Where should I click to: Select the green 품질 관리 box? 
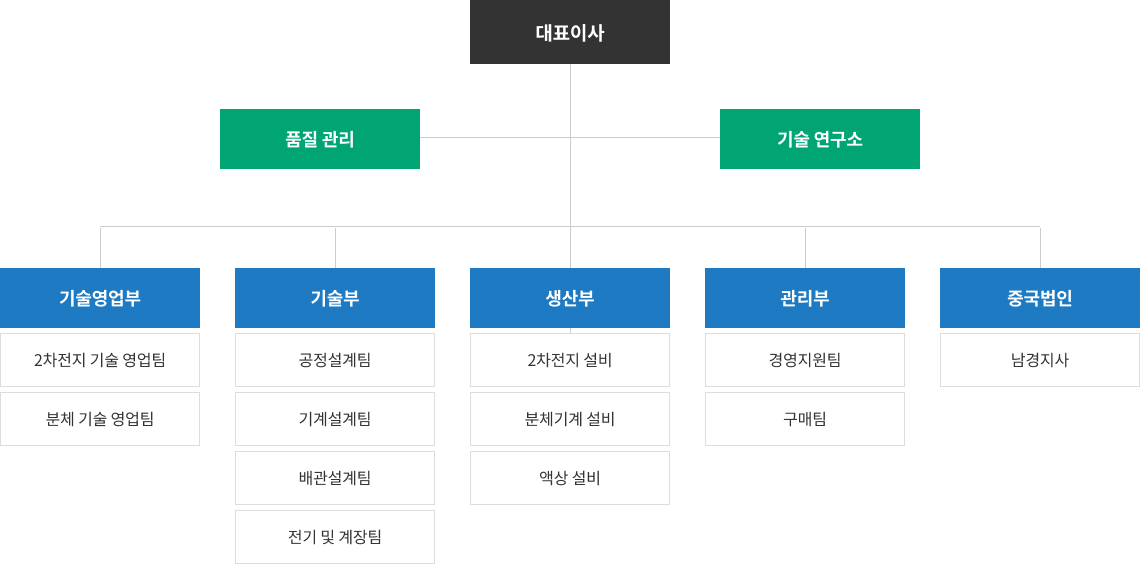pos(320,139)
